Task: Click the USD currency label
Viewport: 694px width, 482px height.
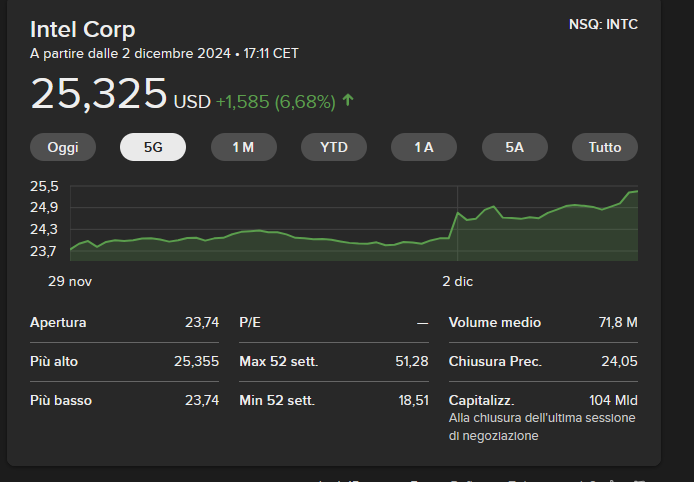Action: click(192, 102)
